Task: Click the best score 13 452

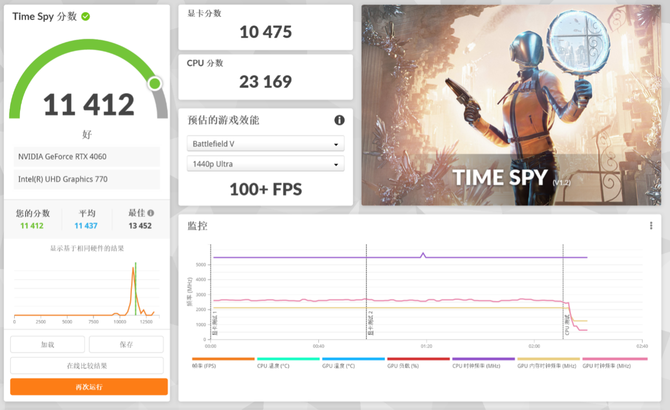Action: click(140, 226)
